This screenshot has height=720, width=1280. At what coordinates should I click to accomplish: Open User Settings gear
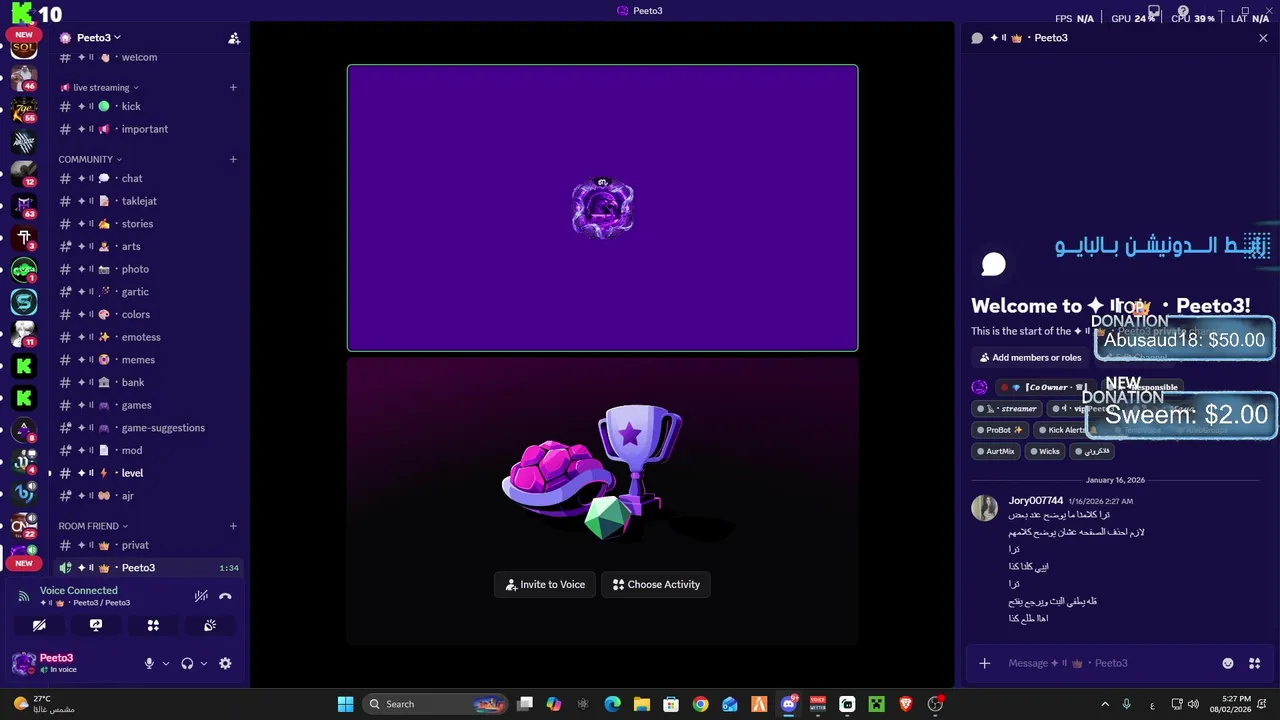pos(225,663)
